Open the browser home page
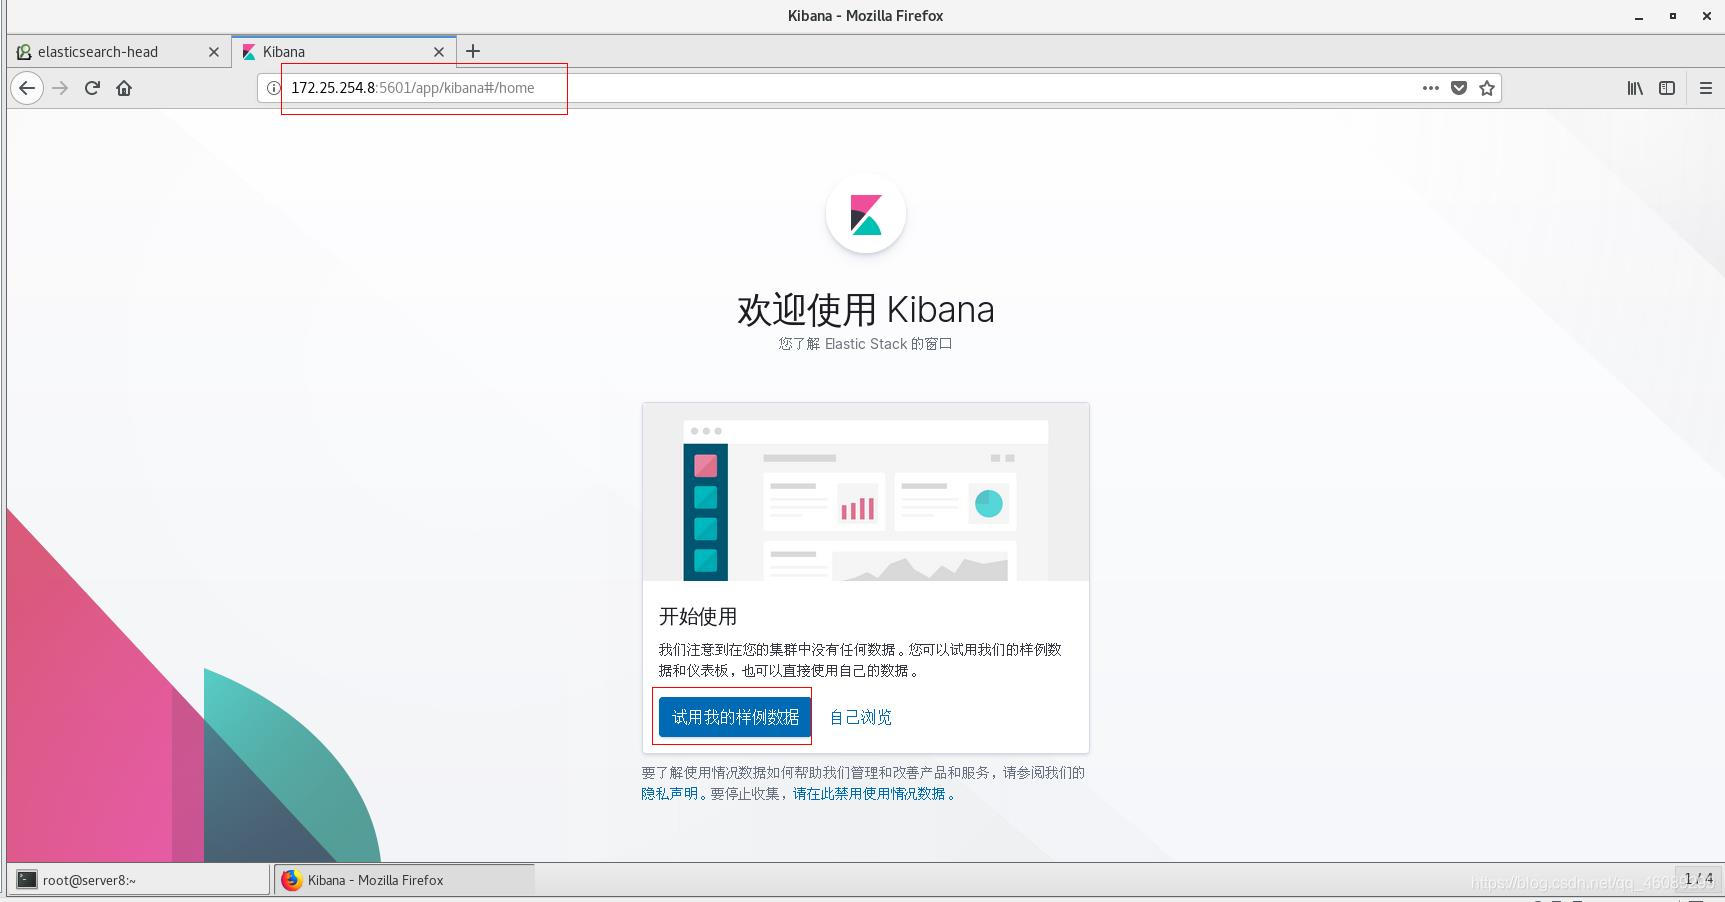1725x902 pixels. click(124, 88)
